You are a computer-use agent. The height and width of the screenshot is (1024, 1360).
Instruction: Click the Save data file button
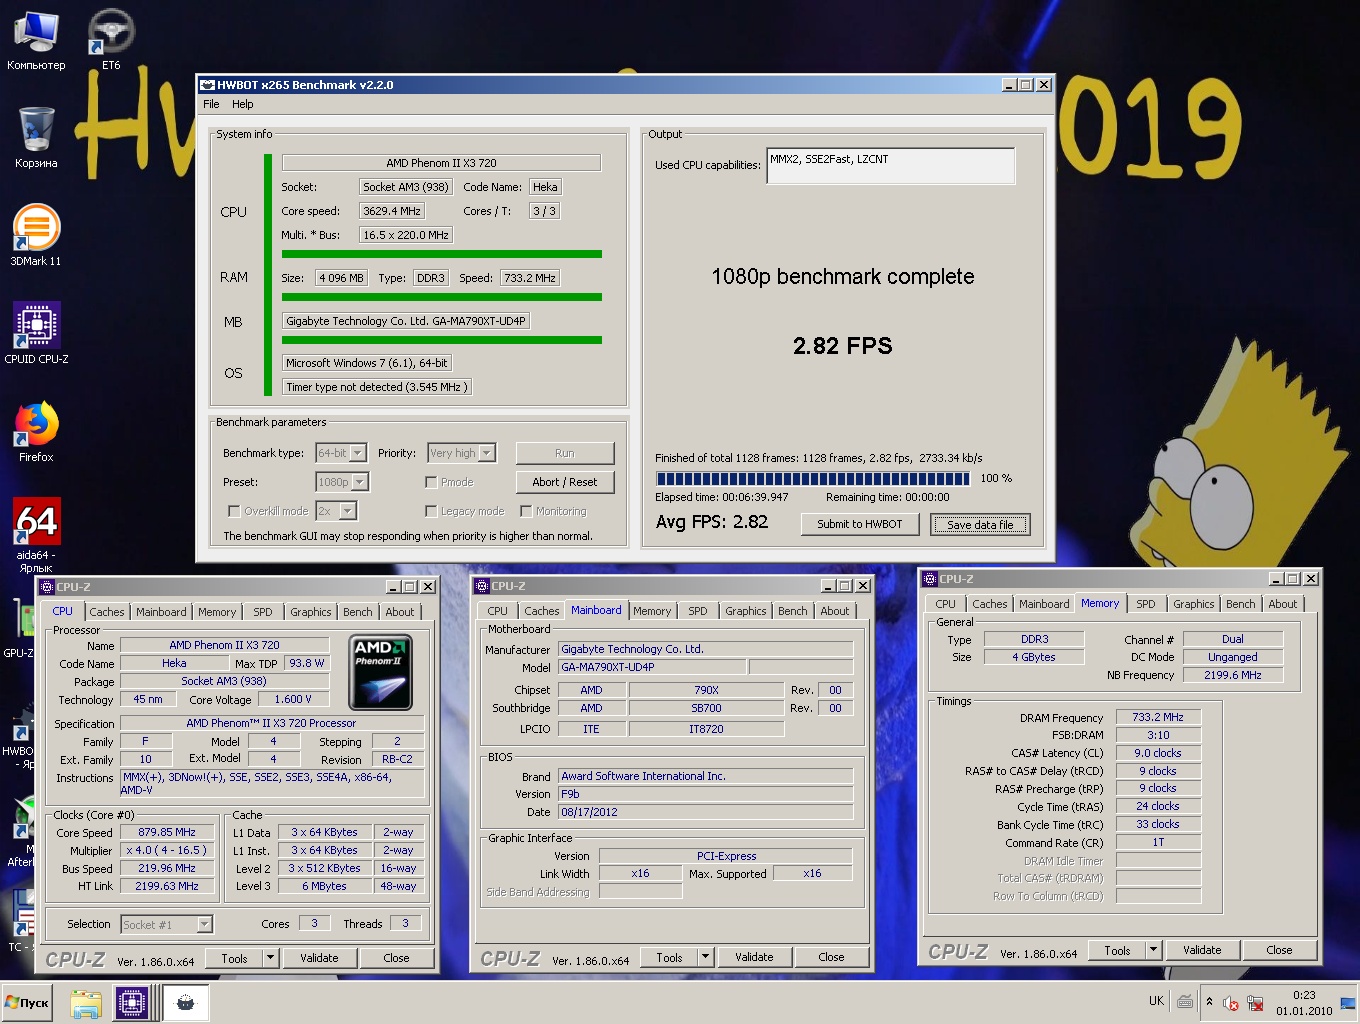pyautogui.click(x=980, y=524)
